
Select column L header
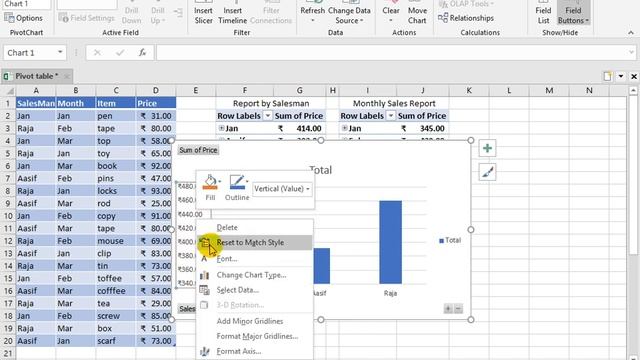pyautogui.click(x=509, y=91)
